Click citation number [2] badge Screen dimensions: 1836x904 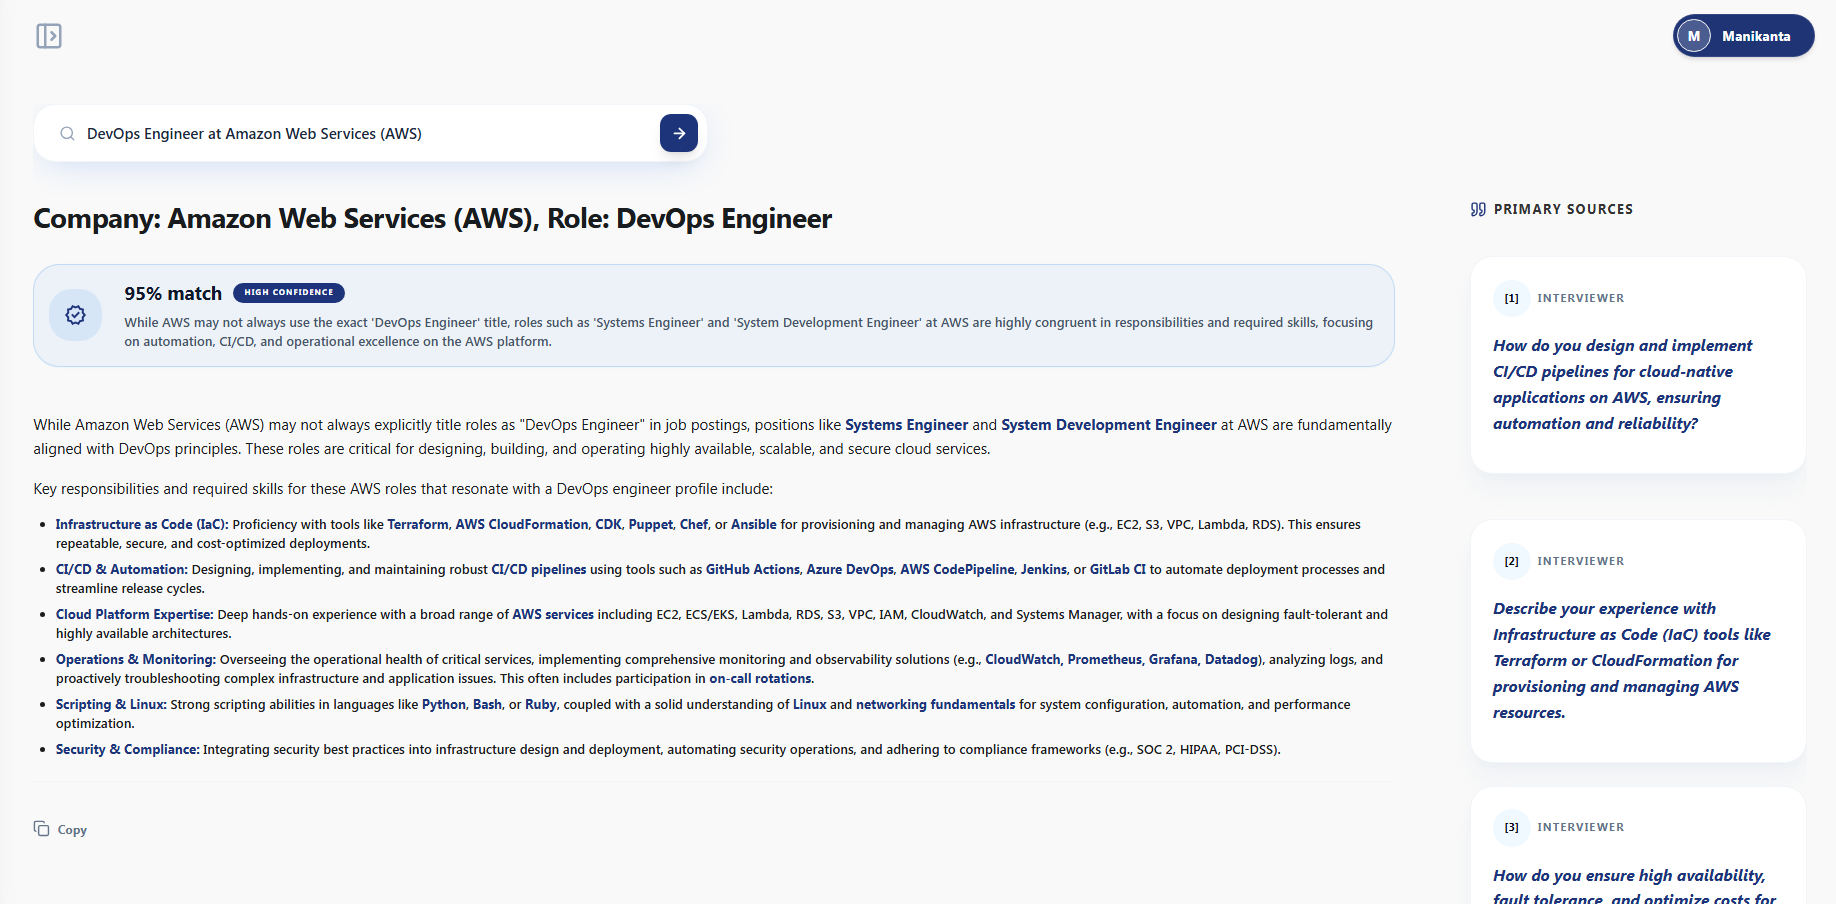pyautogui.click(x=1512, y=561)
